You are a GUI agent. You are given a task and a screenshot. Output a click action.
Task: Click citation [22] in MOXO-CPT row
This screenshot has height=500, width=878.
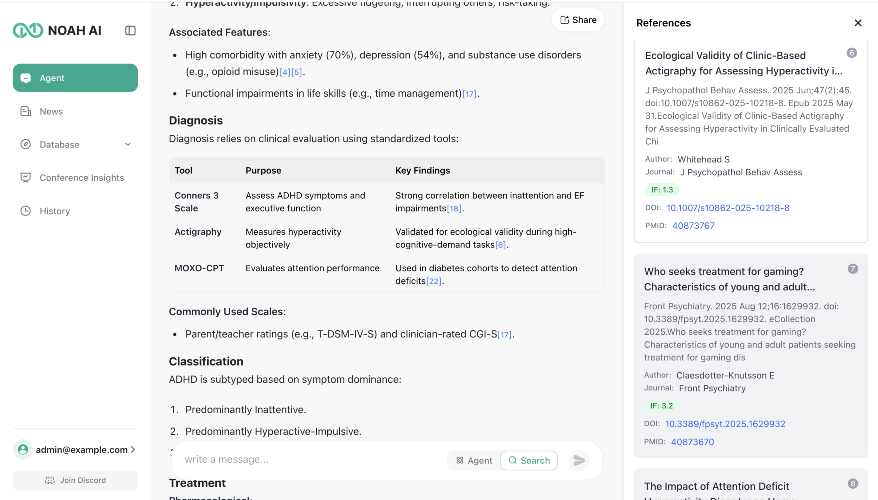pyautogui.click(x=434, y=281)
